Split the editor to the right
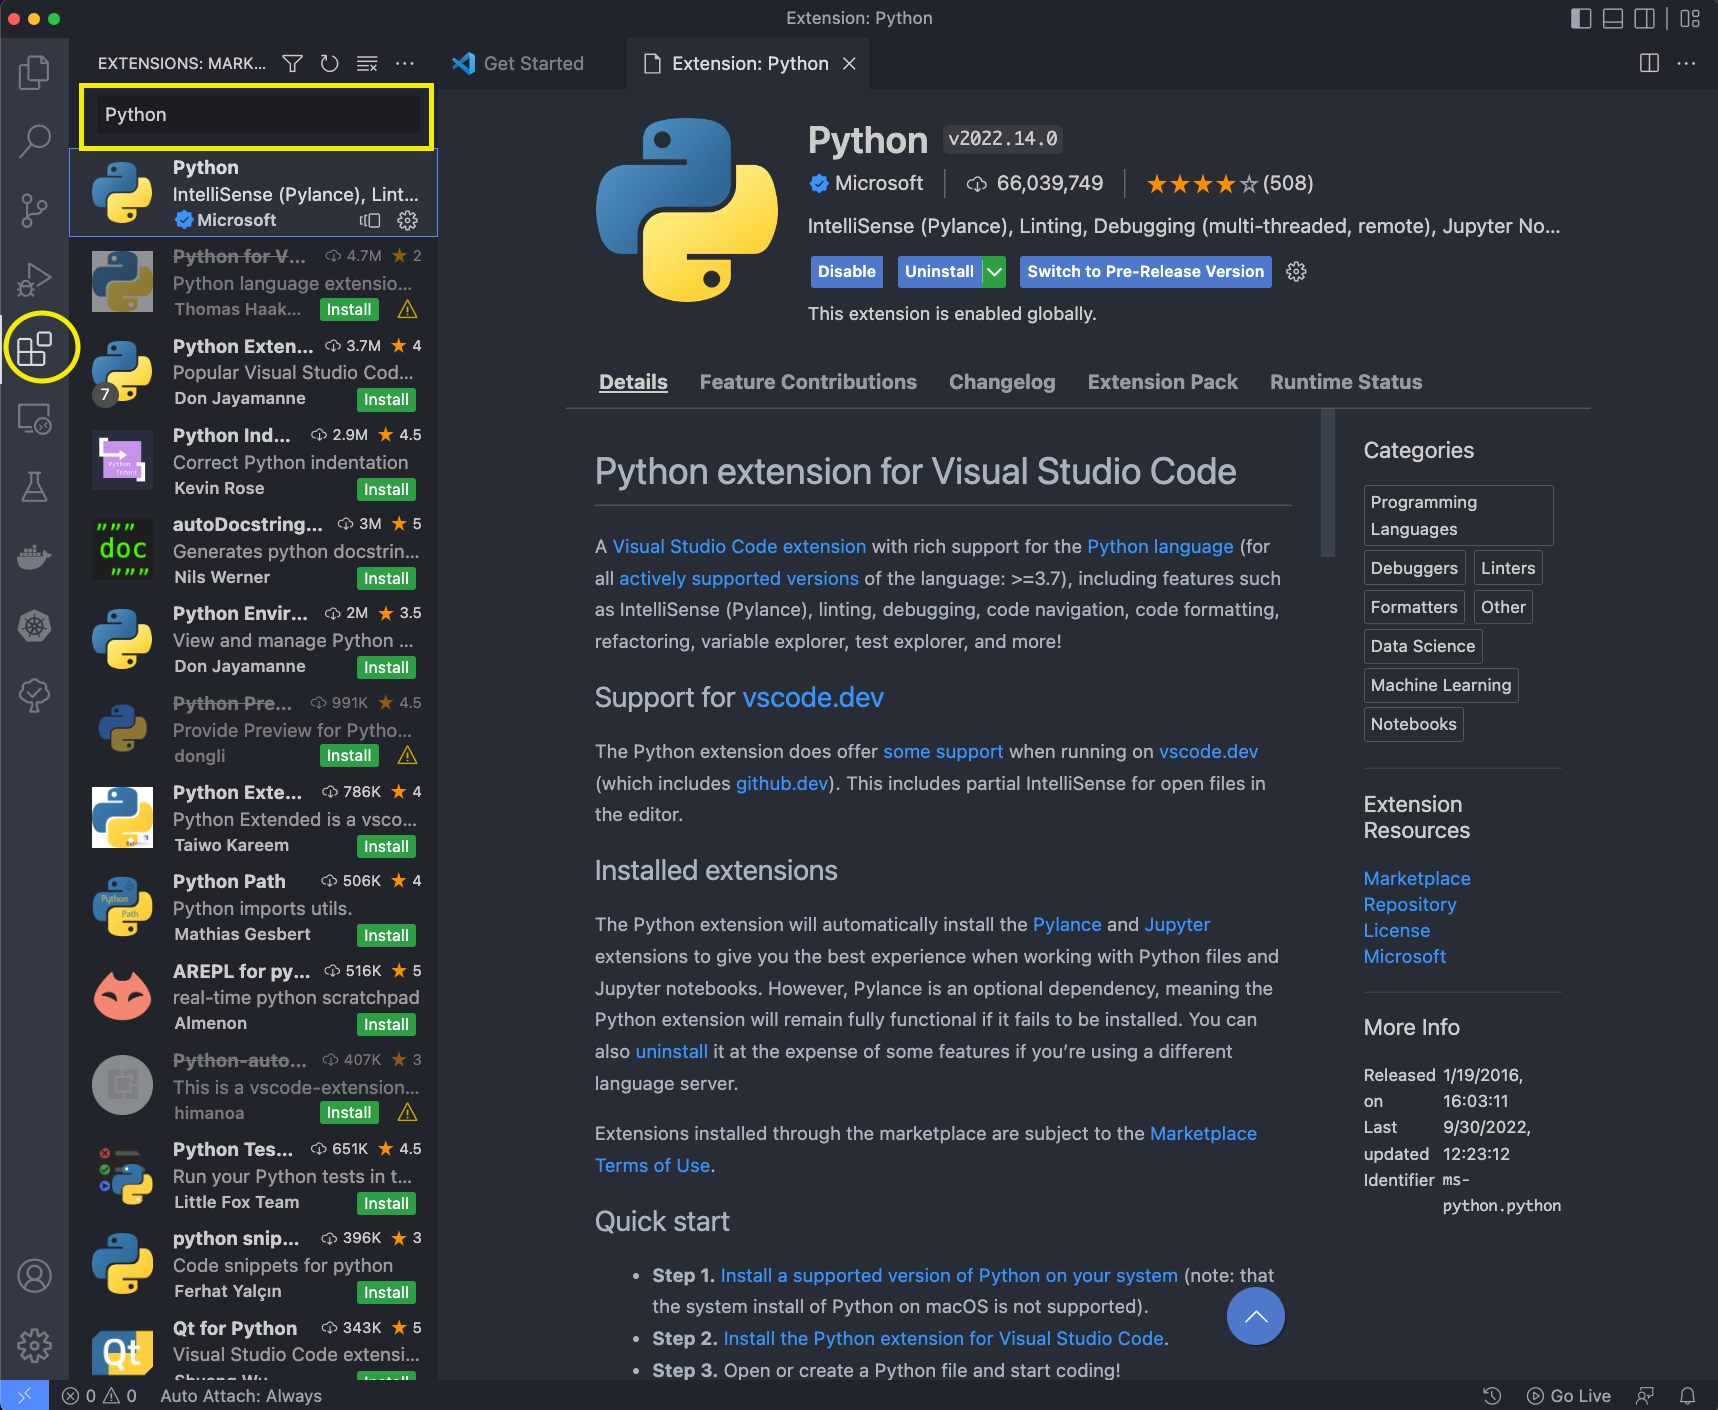This screenshot has width=1718, height=1410. pyautogui.click(x=1649, y=64)
